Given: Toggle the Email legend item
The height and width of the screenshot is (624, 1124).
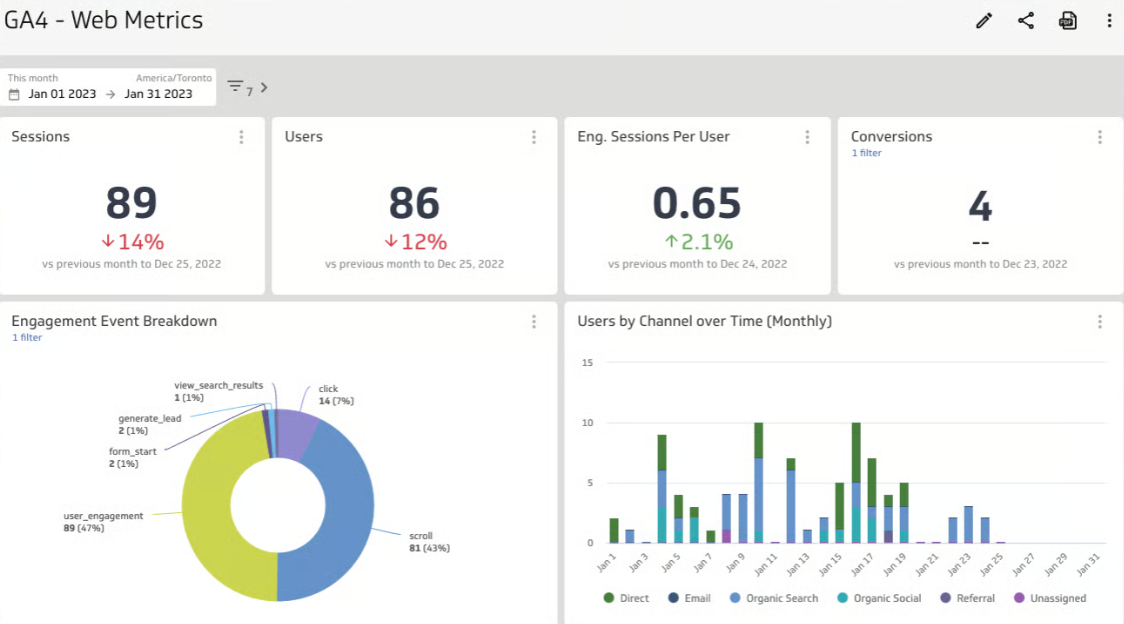Looking at the screenshot, I should tap(689, 598).
